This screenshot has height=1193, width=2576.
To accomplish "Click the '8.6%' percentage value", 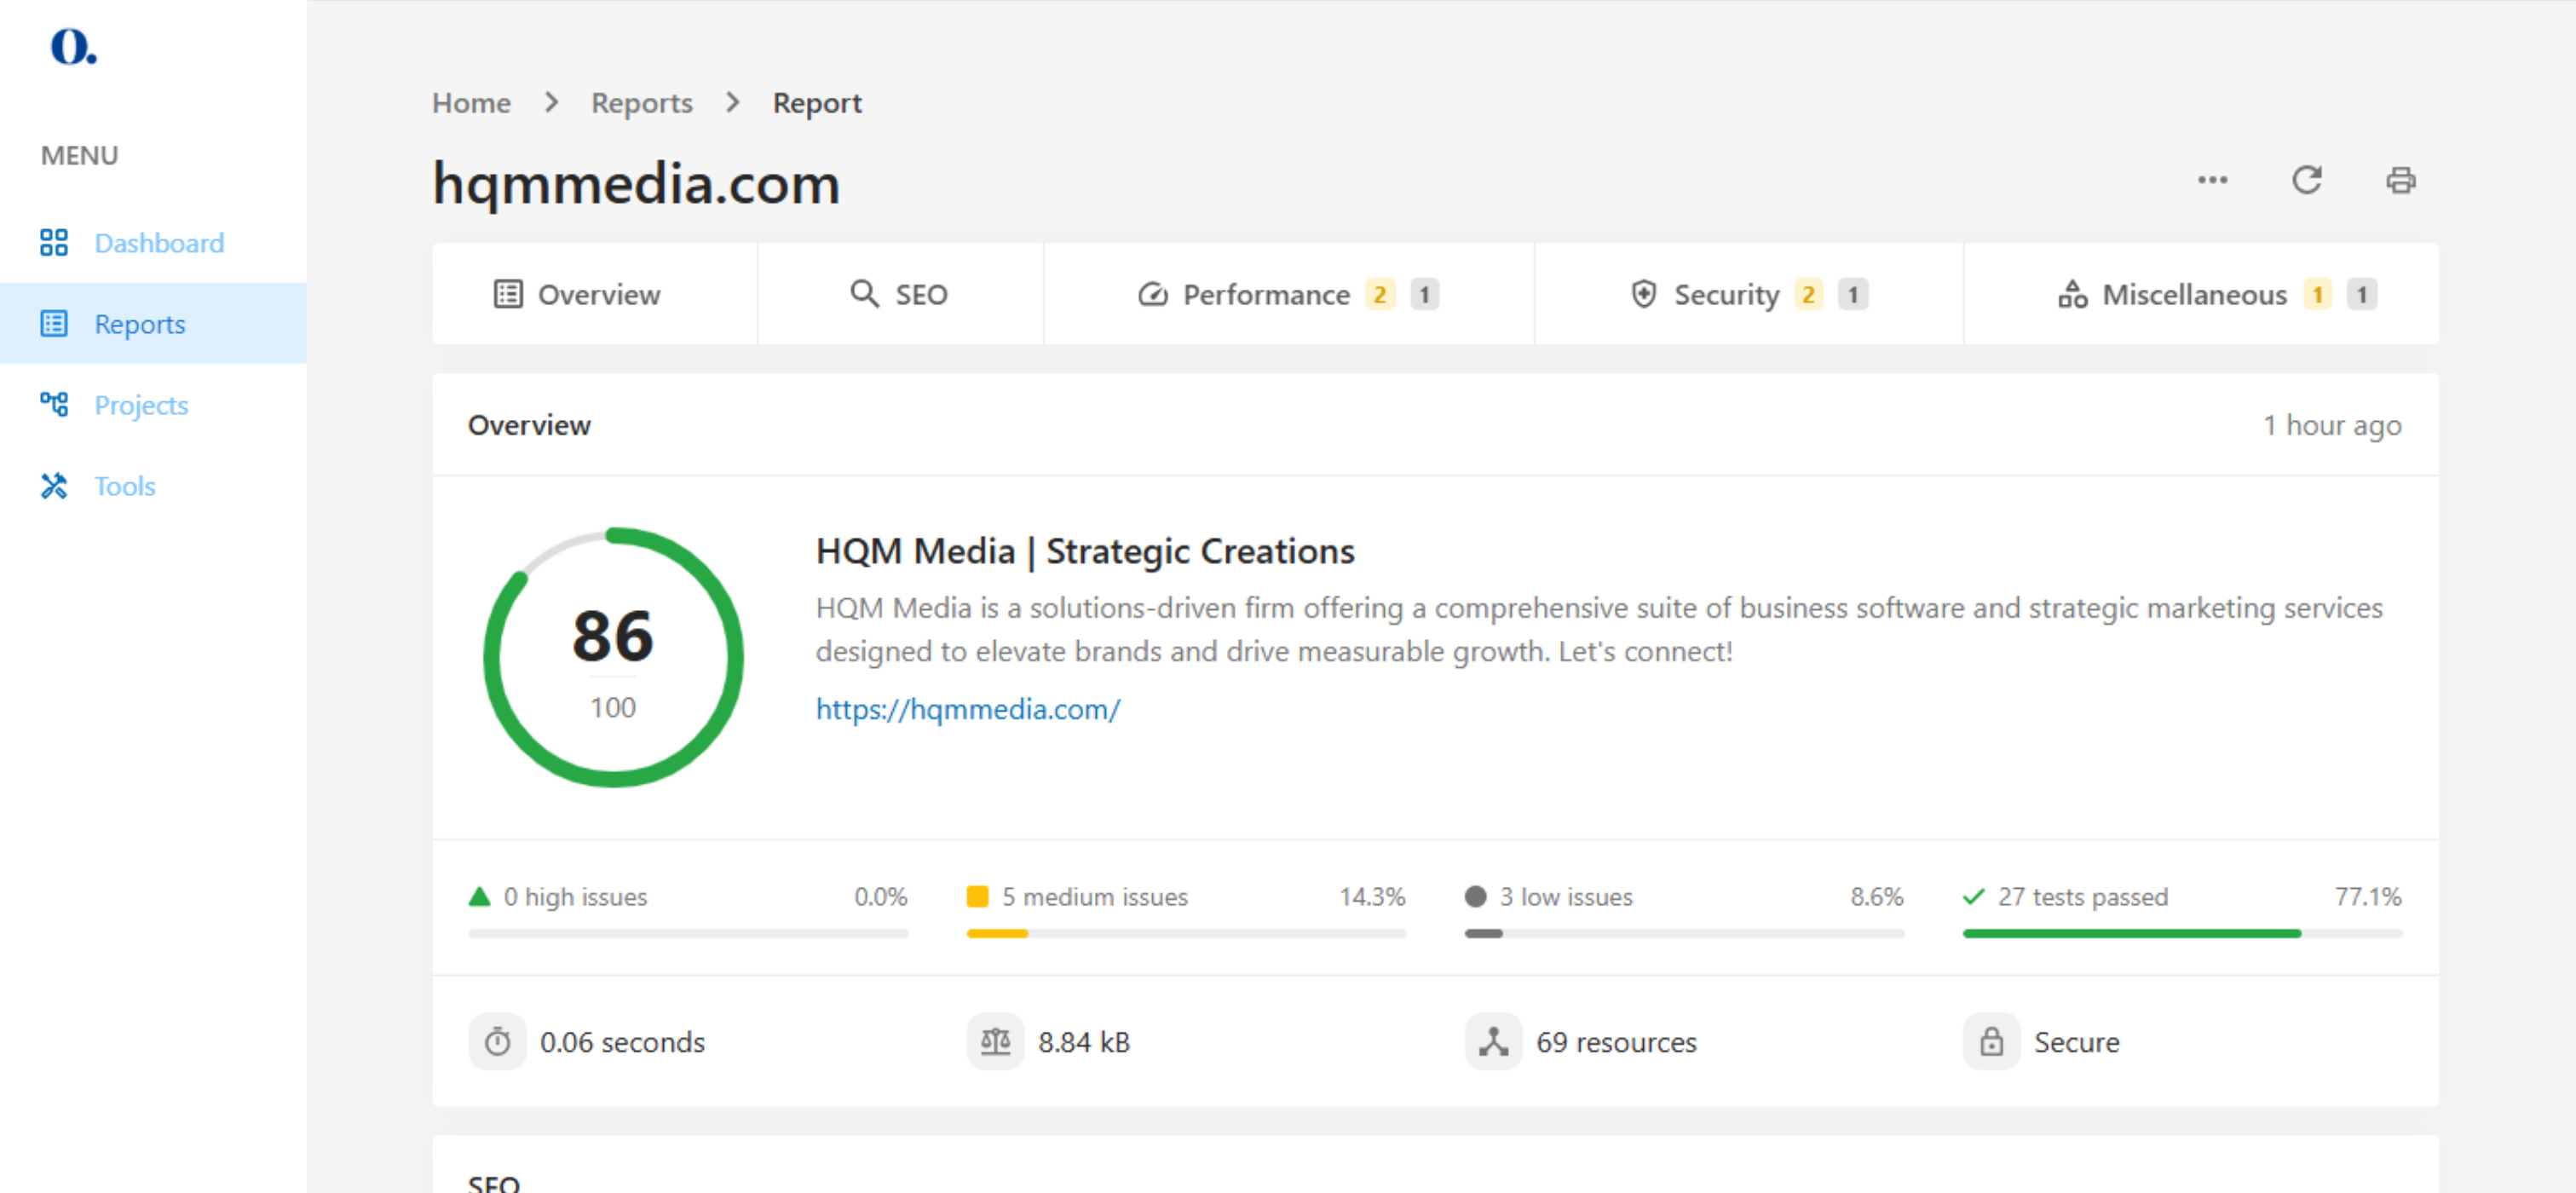I will [1876, 897].
